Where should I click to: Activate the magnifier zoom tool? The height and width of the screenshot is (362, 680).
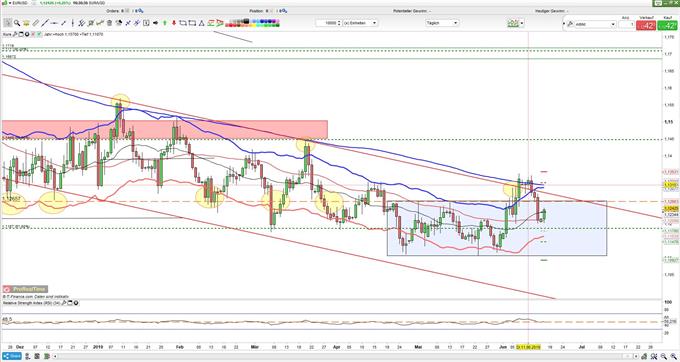click(x=17, y=23)
